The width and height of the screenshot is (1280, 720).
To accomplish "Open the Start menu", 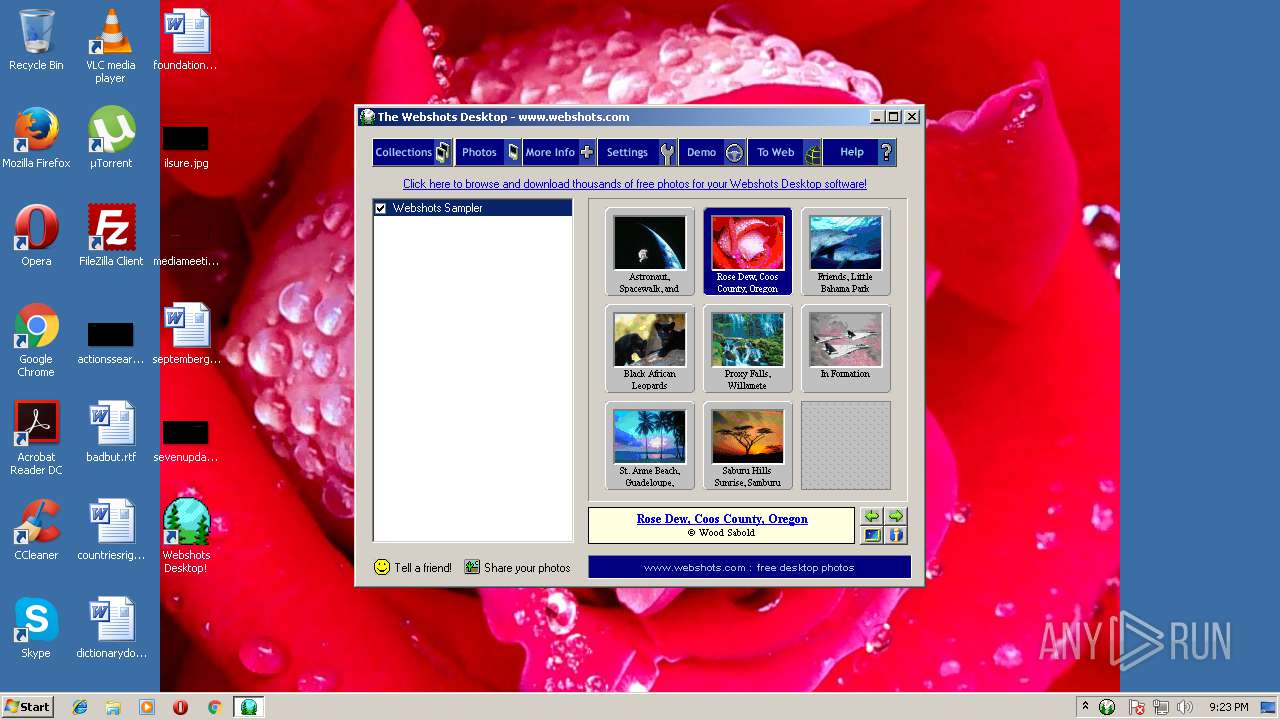I will [x=27, y=707].
